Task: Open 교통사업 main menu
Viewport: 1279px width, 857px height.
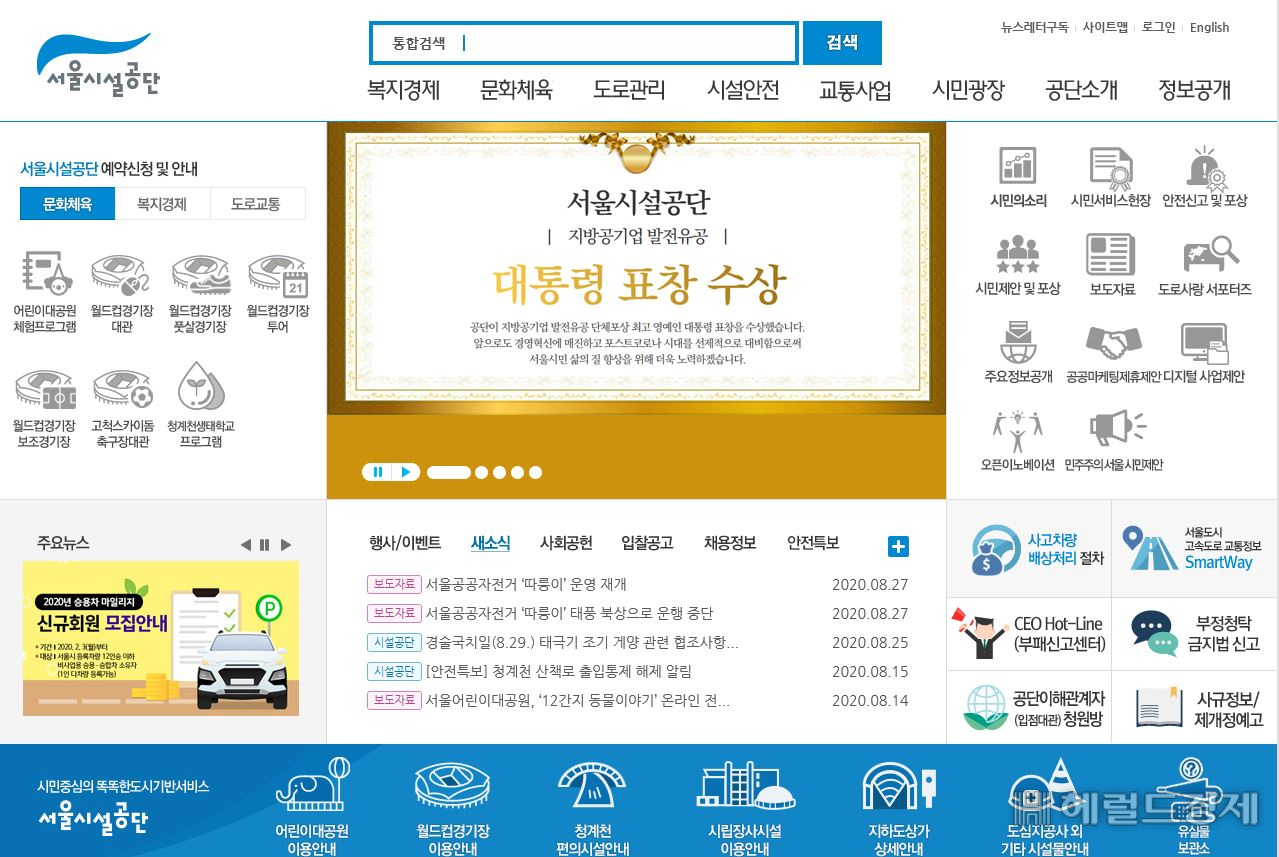Action: (x=855, y=90)
